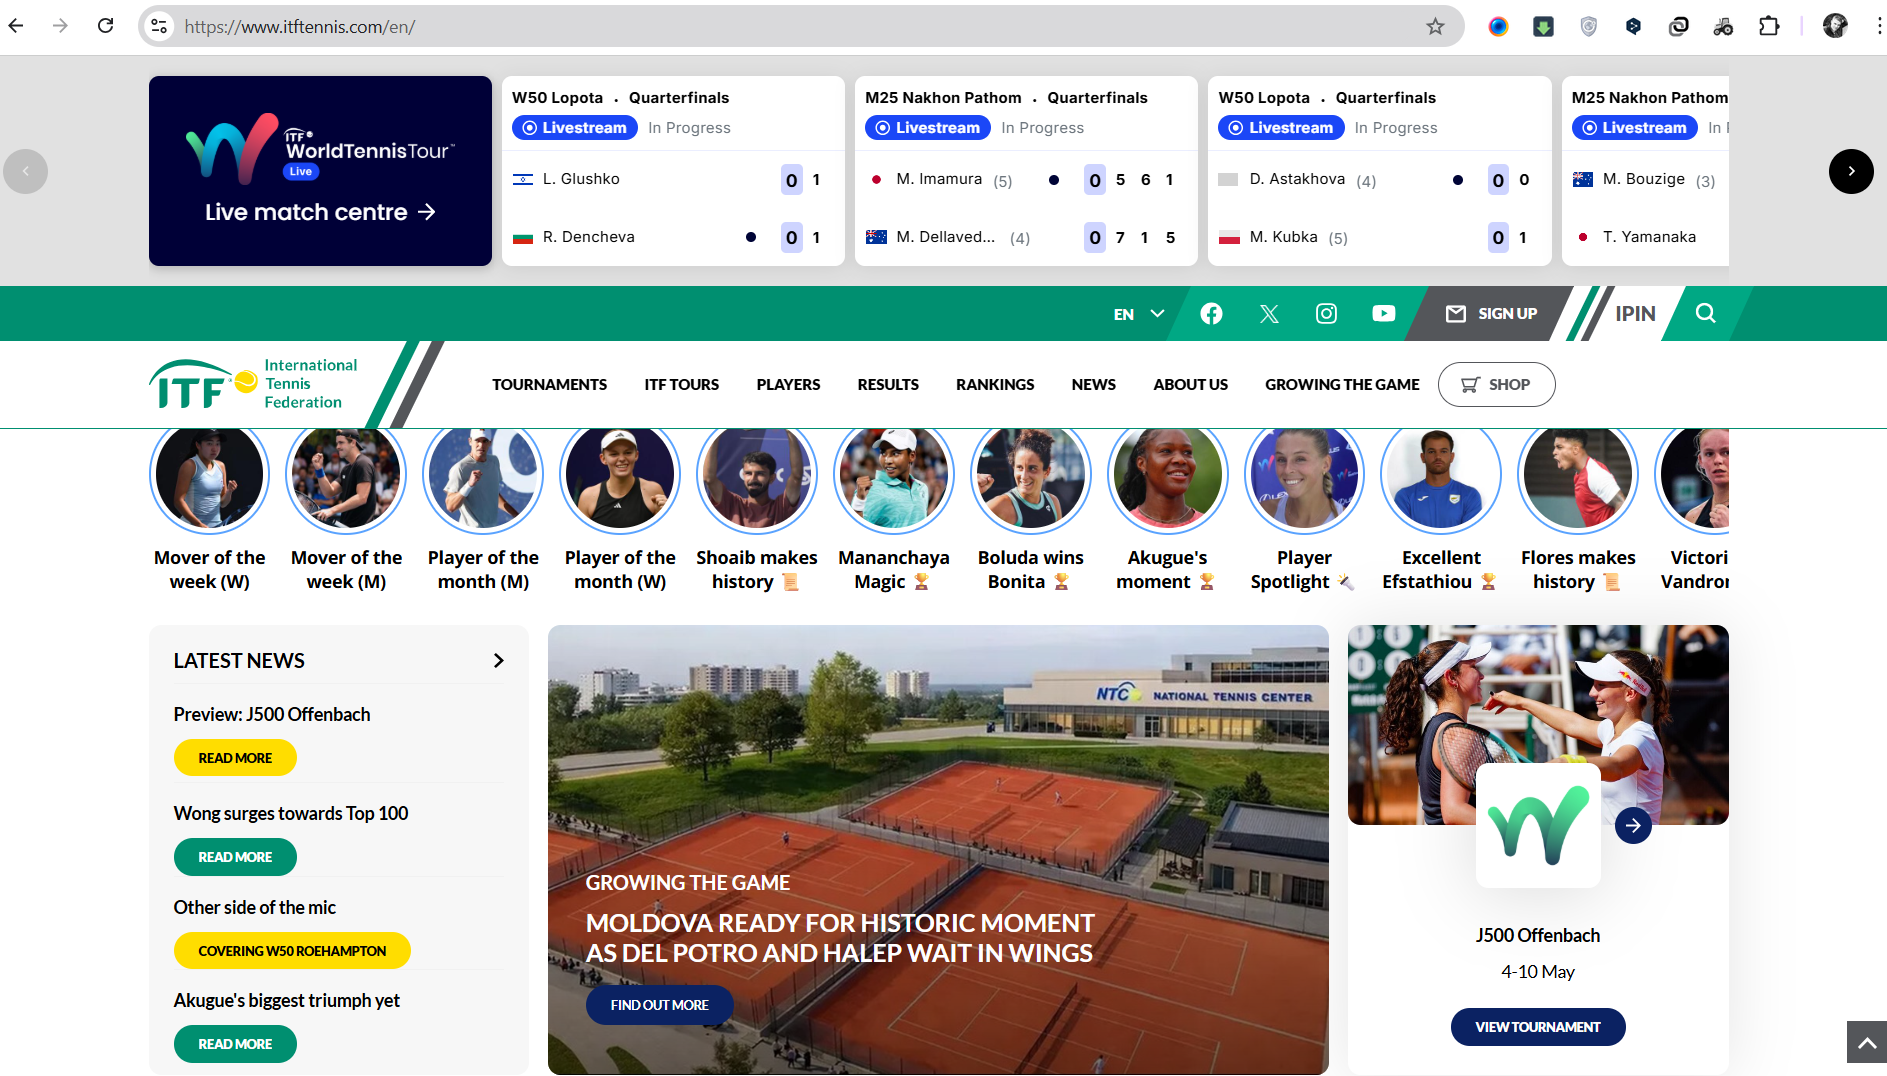
Task: Click the address bar URL field
Action: point(800,26)
